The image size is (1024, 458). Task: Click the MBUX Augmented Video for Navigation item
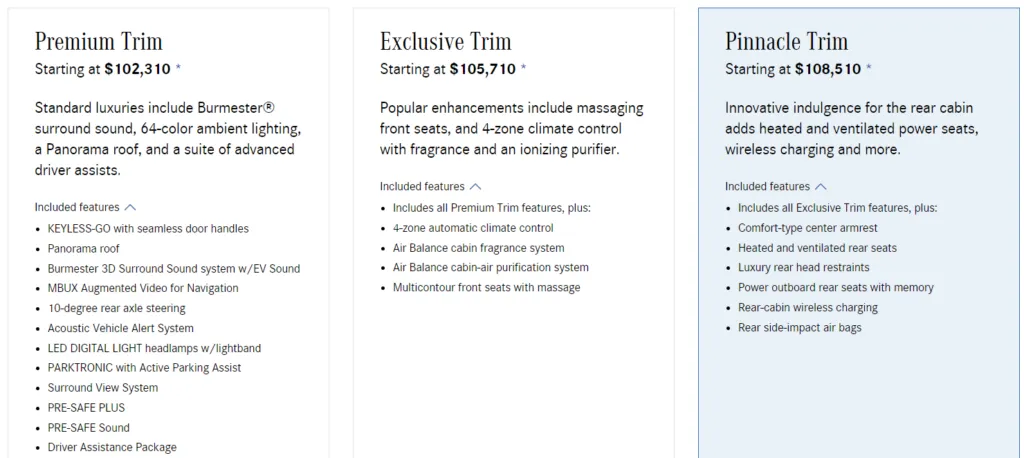(x=143, y=288)
